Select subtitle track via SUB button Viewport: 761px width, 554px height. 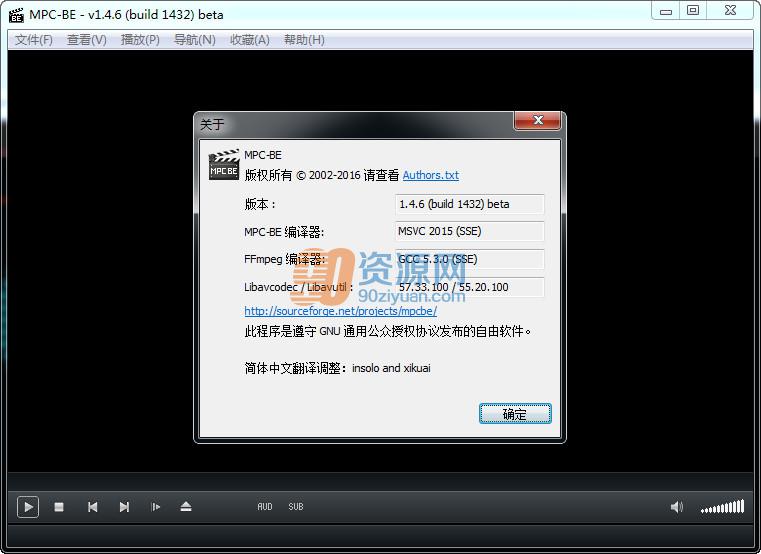(296, 506)
